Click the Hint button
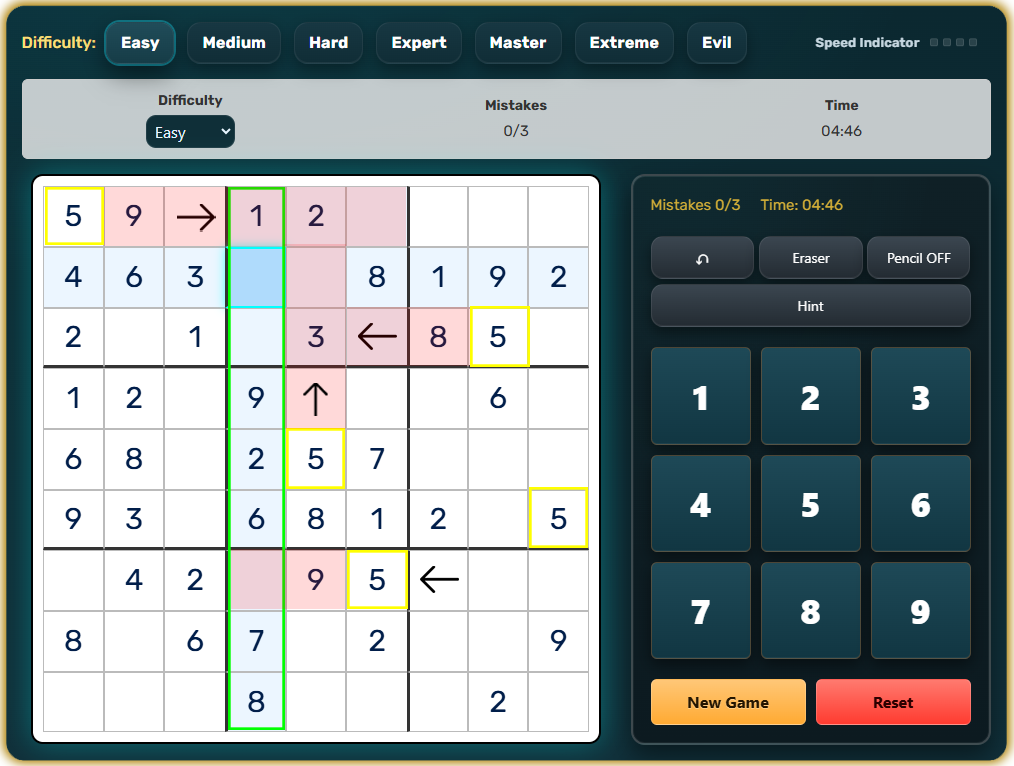 (810, 306)
